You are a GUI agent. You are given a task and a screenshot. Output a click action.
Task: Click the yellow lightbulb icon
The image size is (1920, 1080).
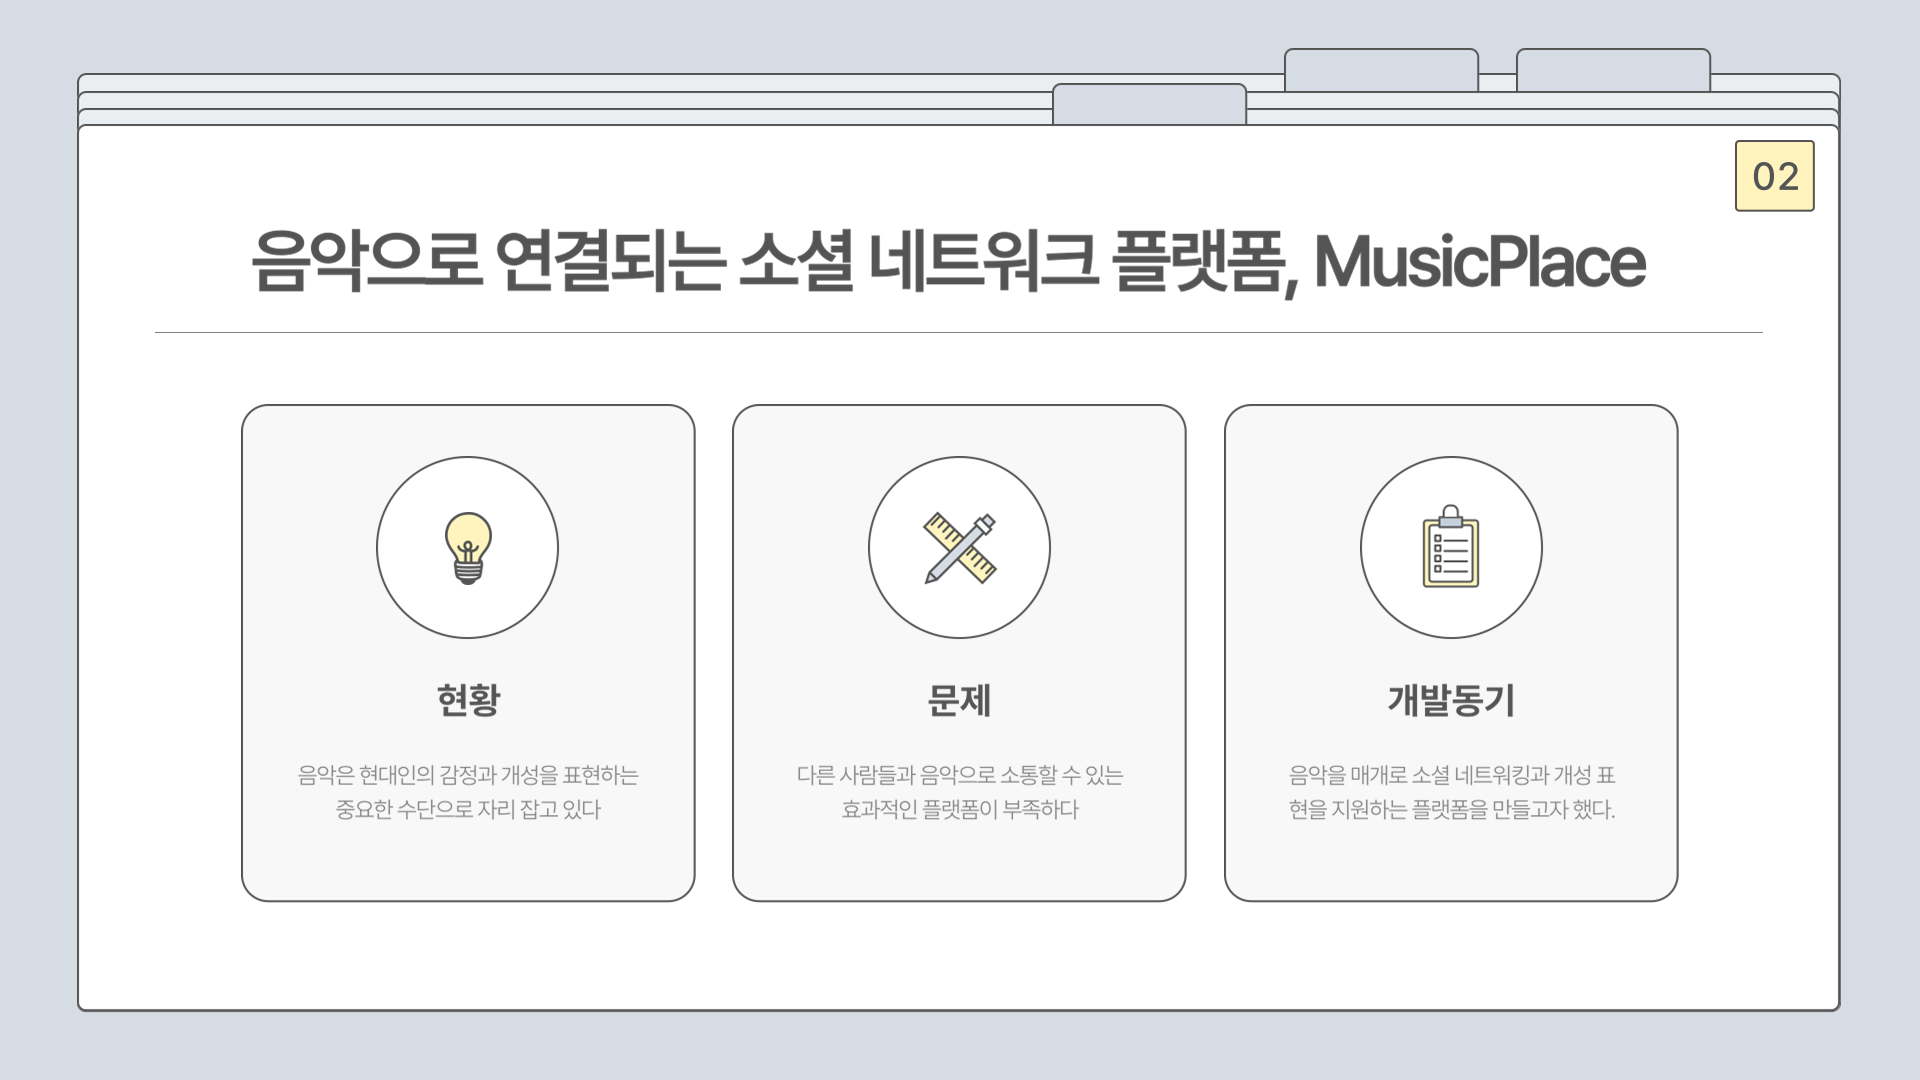(467, 548)
